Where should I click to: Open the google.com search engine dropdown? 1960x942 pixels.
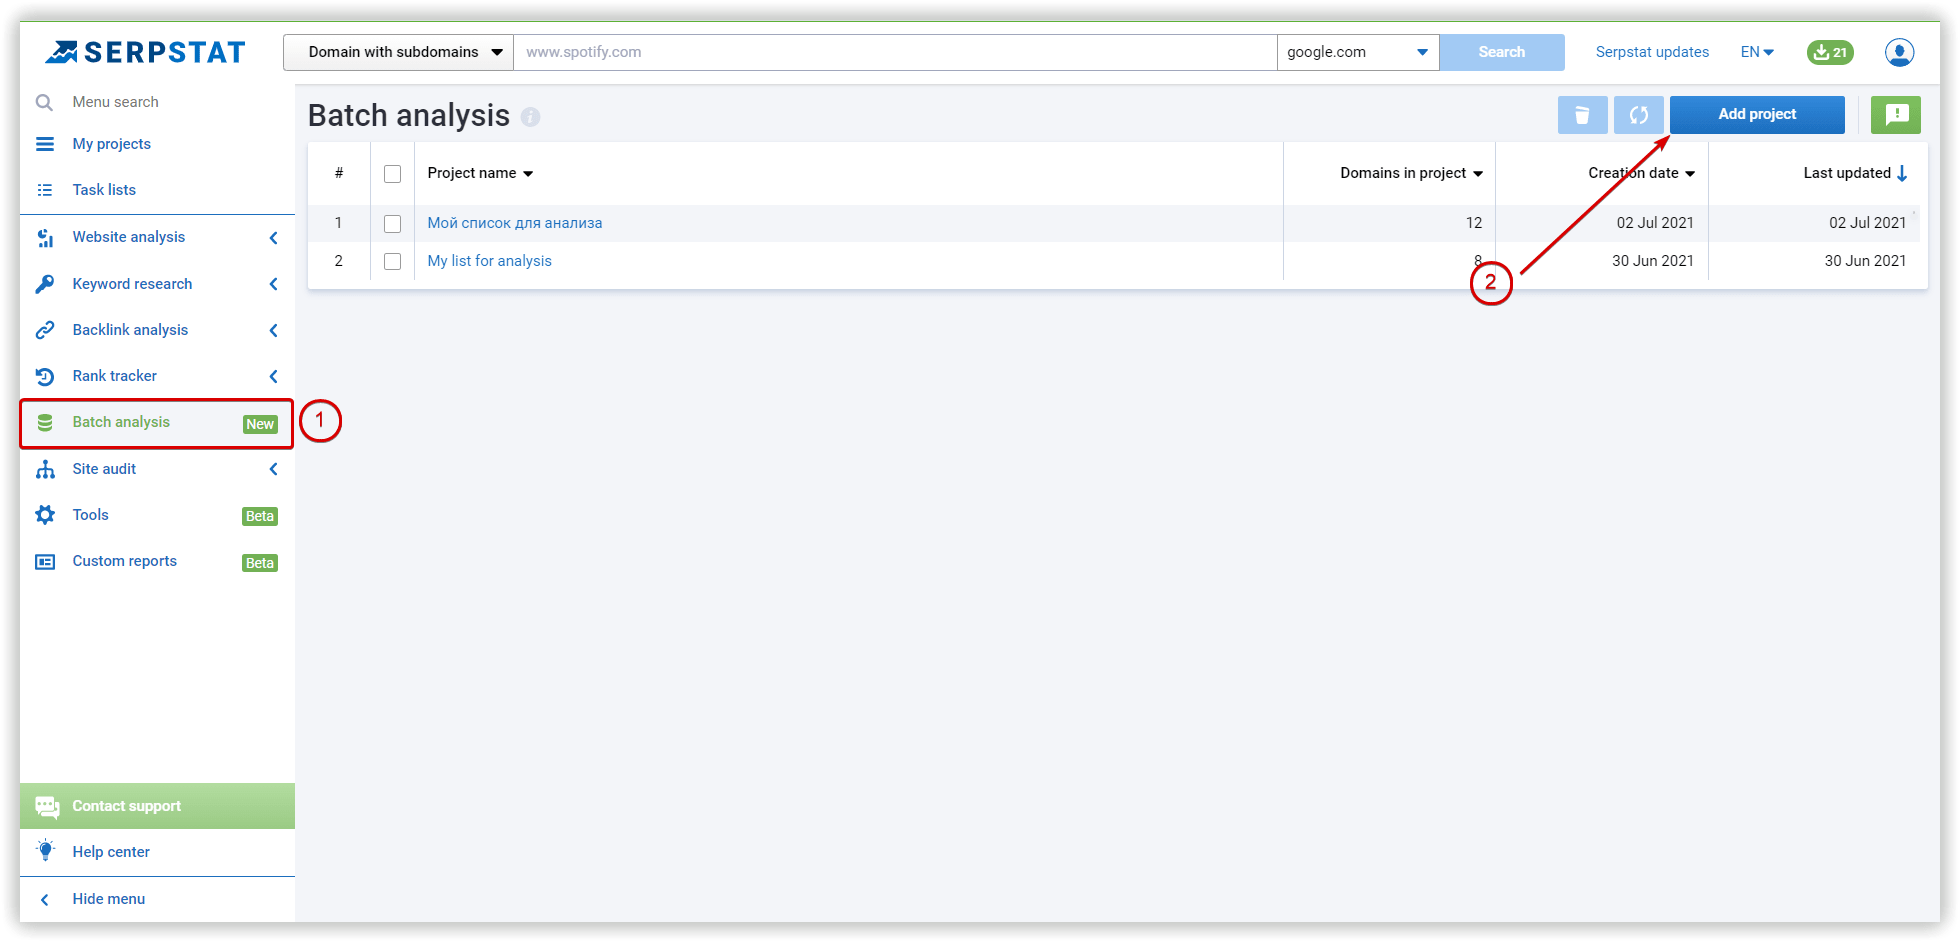coord(1358,52)
